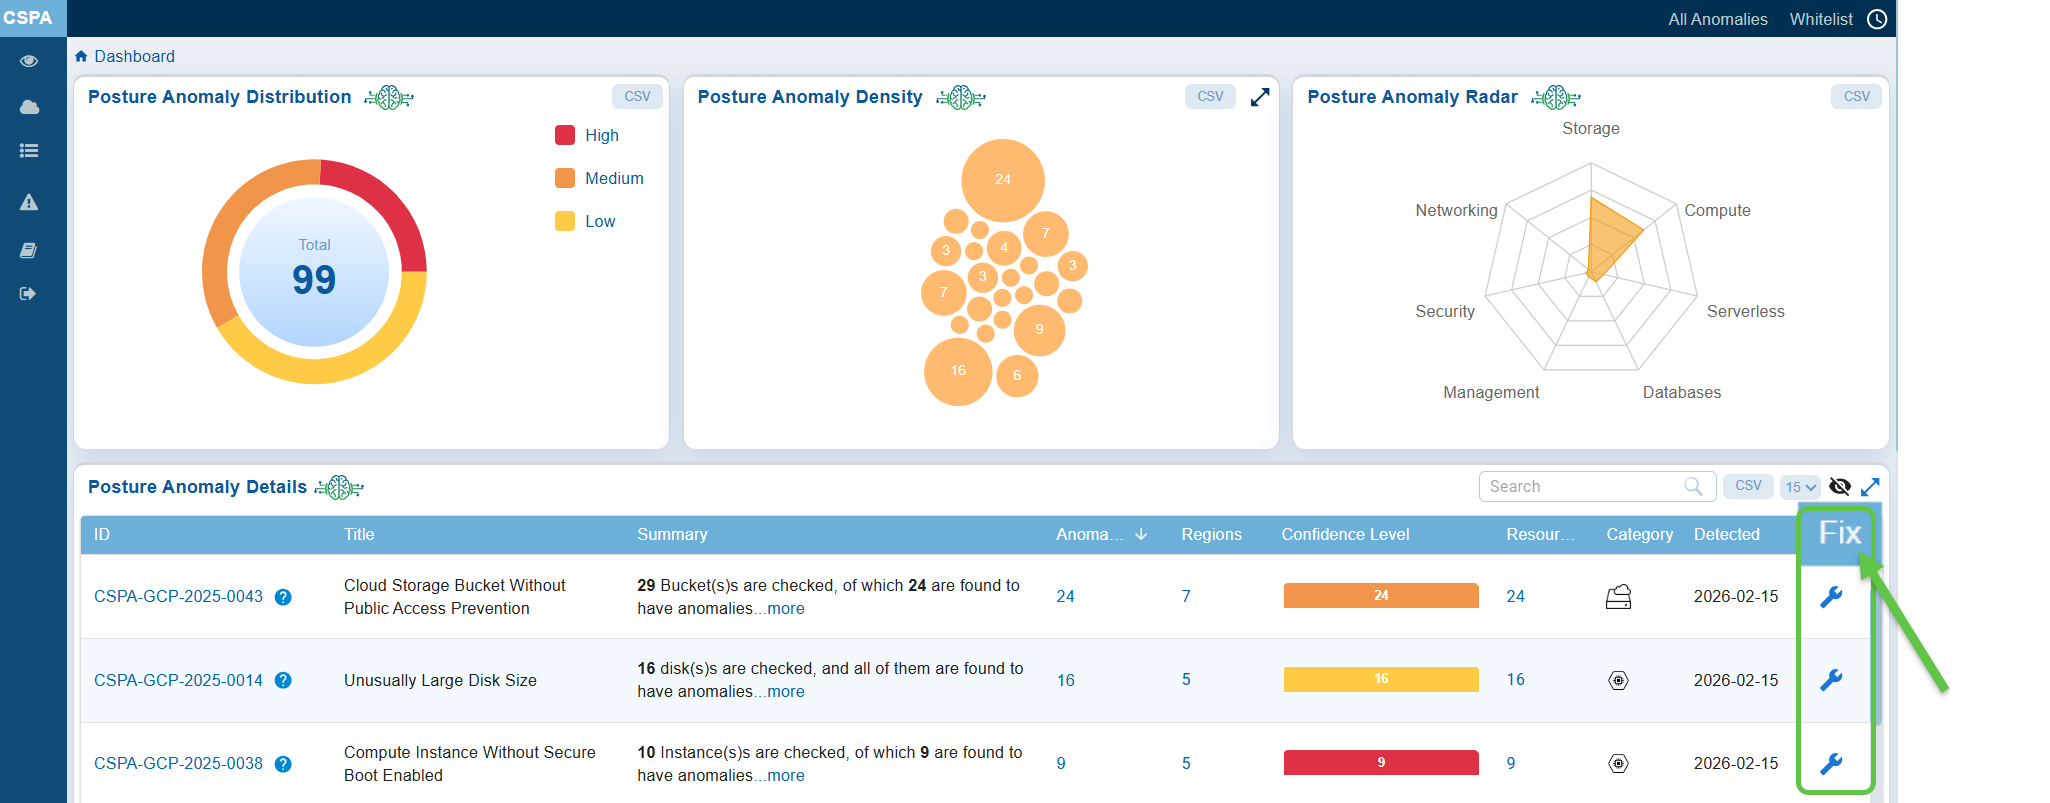The height and width of the screenshot is (803, 2050).
Task: Toggle hidden columns eye-slash icon
Action: point(1839,486)
